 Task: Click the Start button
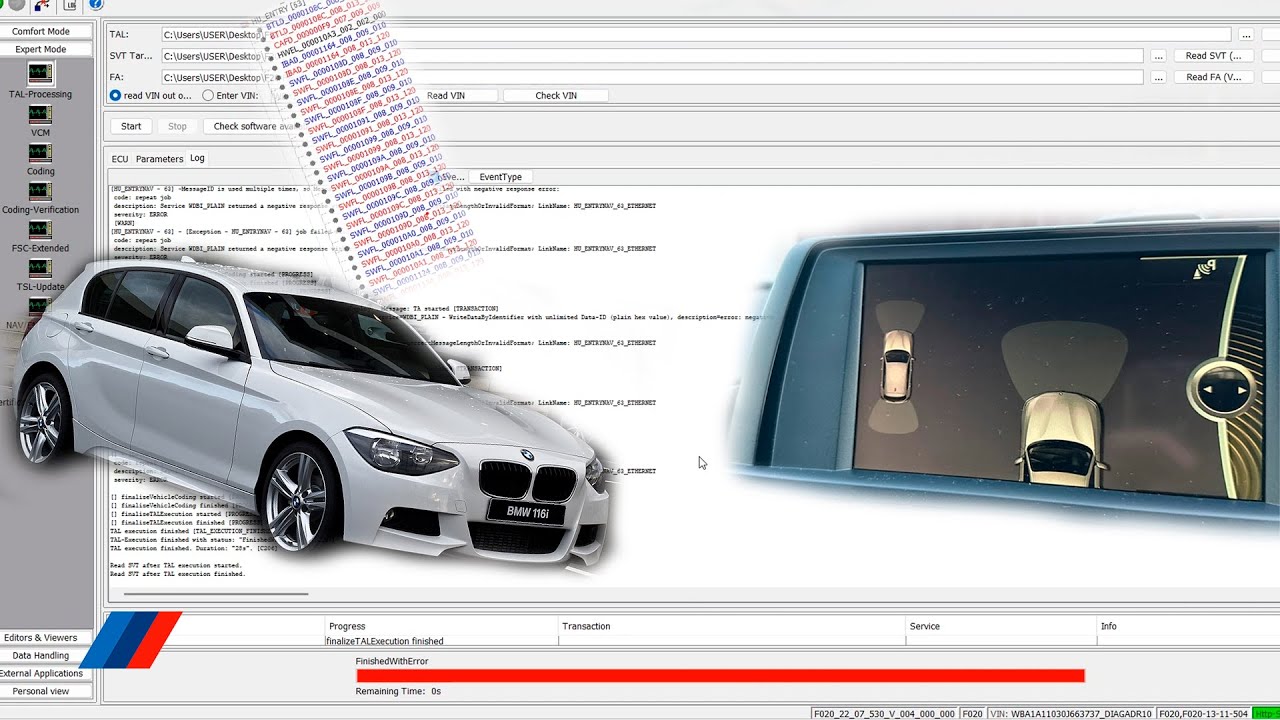click(131, 127)
